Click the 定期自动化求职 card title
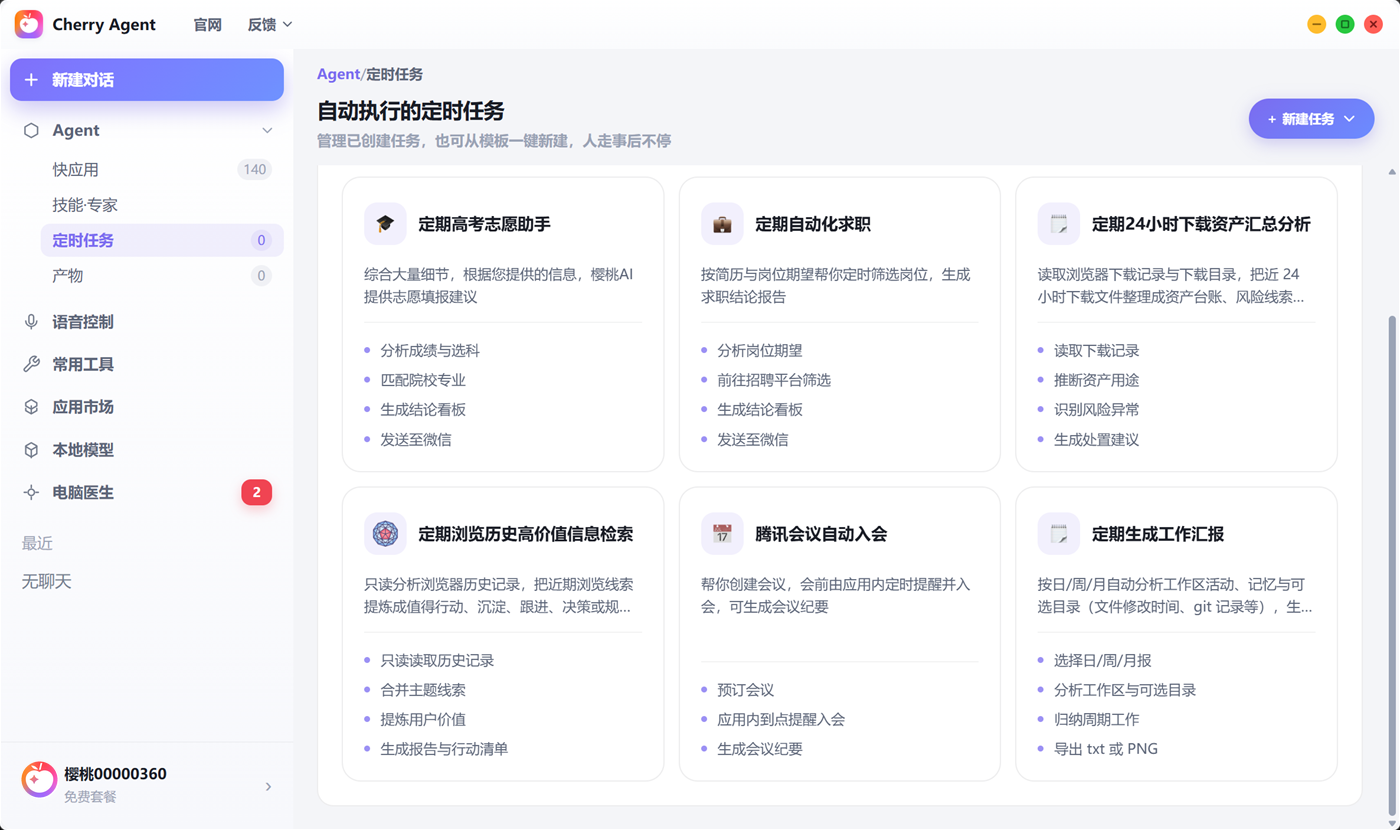 813,224
